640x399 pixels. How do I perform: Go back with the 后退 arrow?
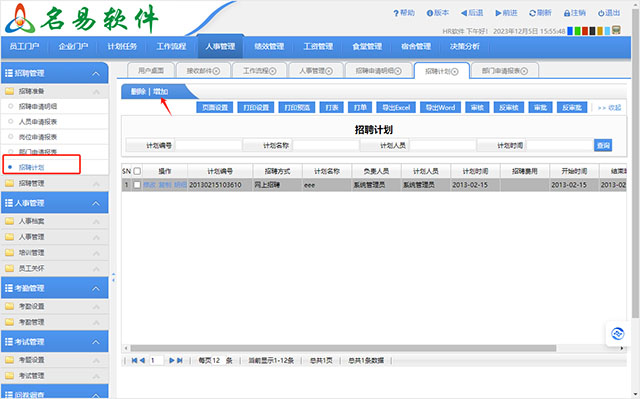(472, 13)
